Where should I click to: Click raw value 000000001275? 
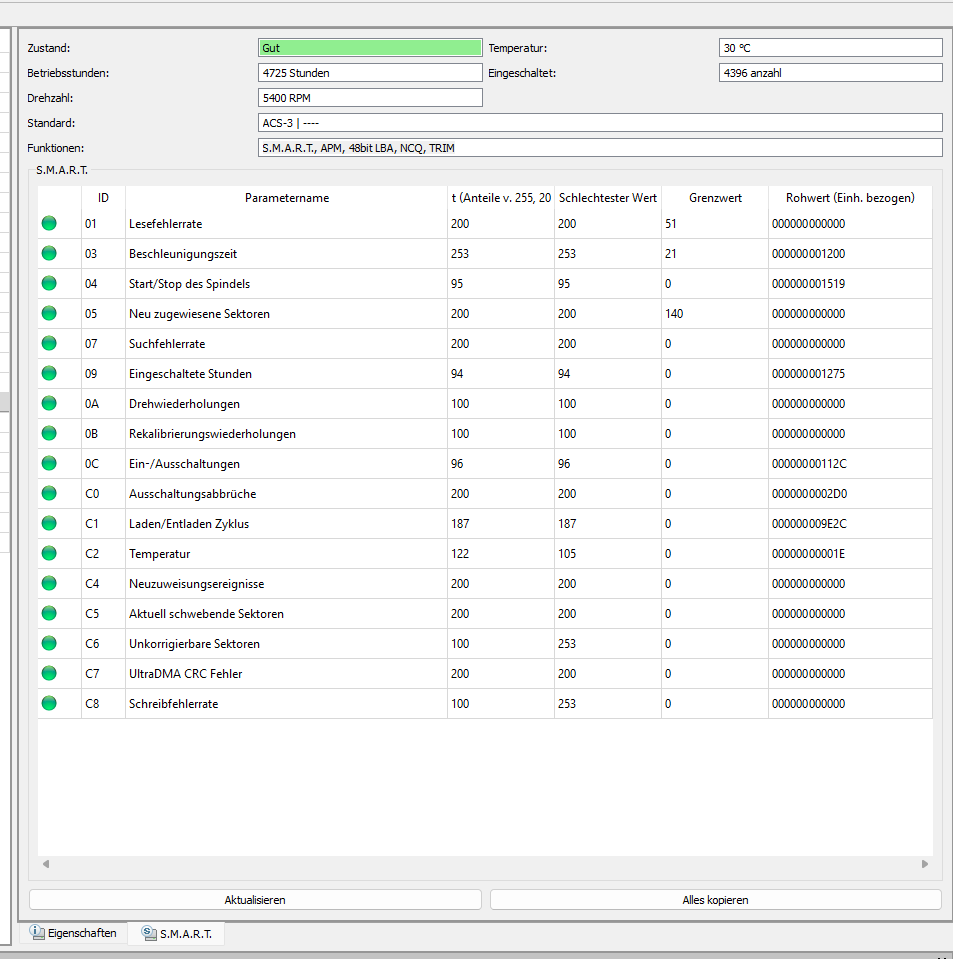(808, 374)
